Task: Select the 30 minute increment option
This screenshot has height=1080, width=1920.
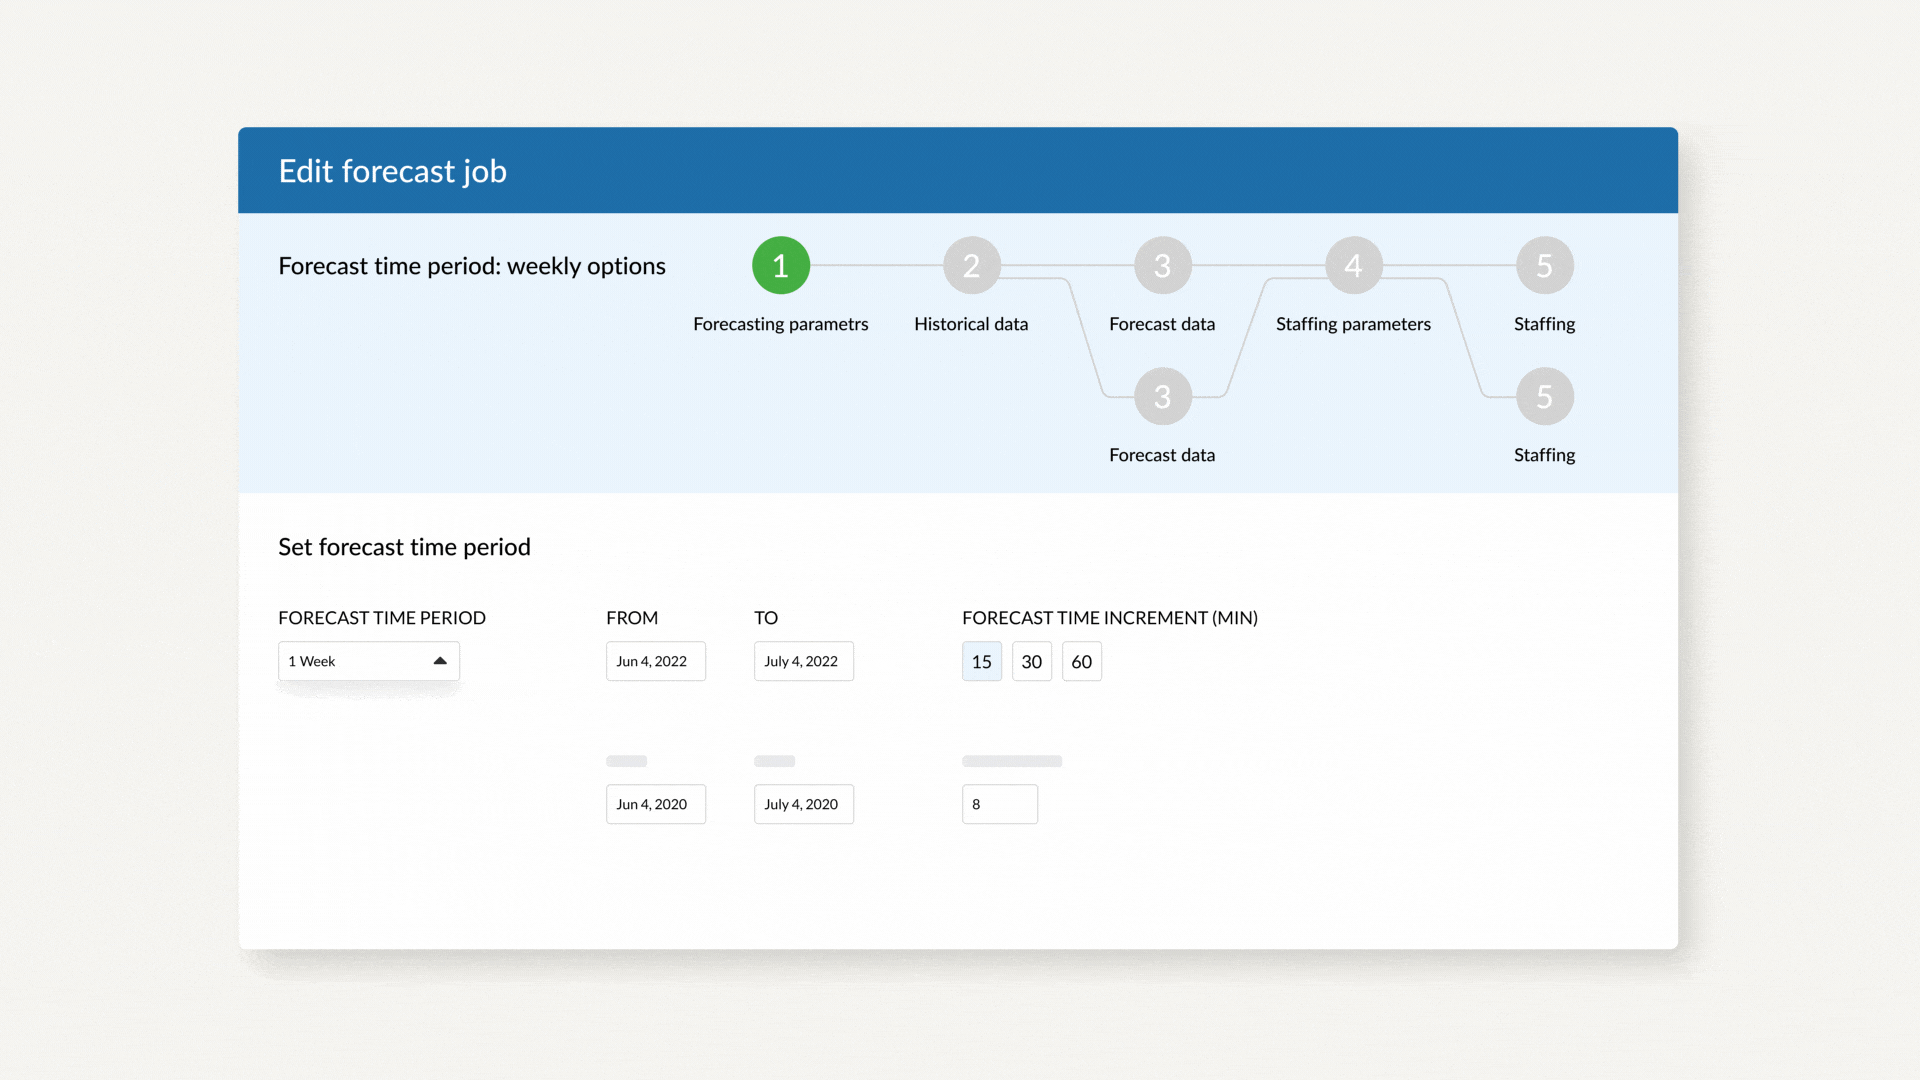Action: [x=1031, y=662]
